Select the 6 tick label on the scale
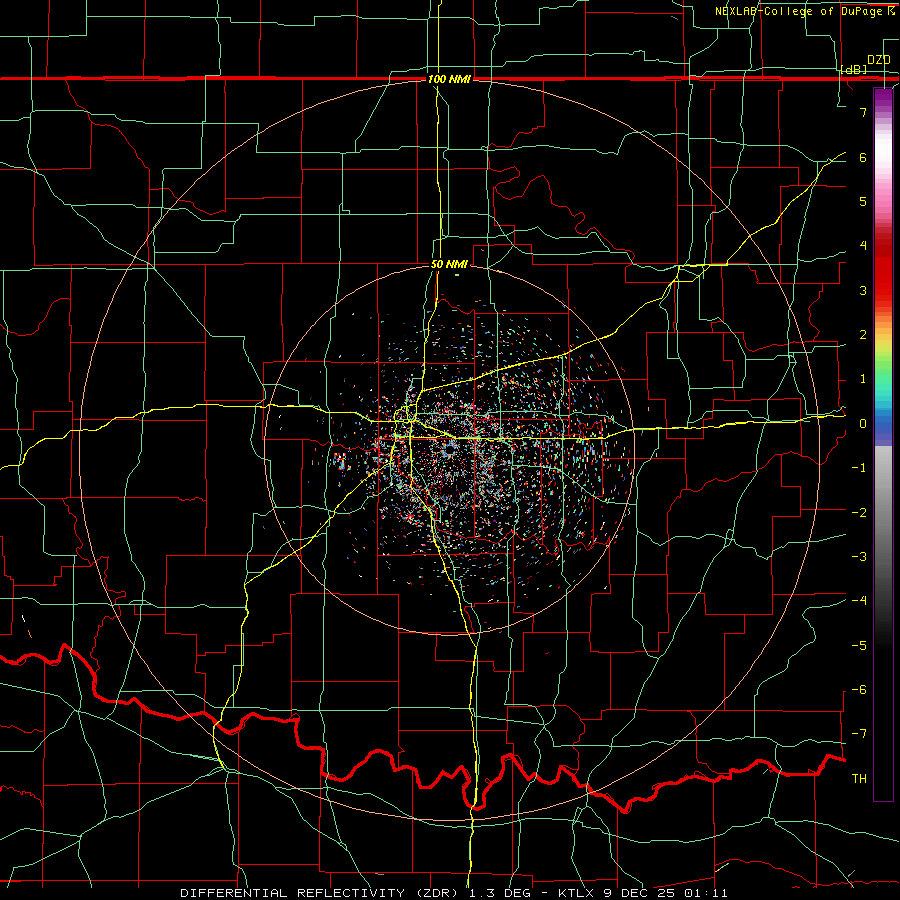The image size is (900, 900). point(863,157)
